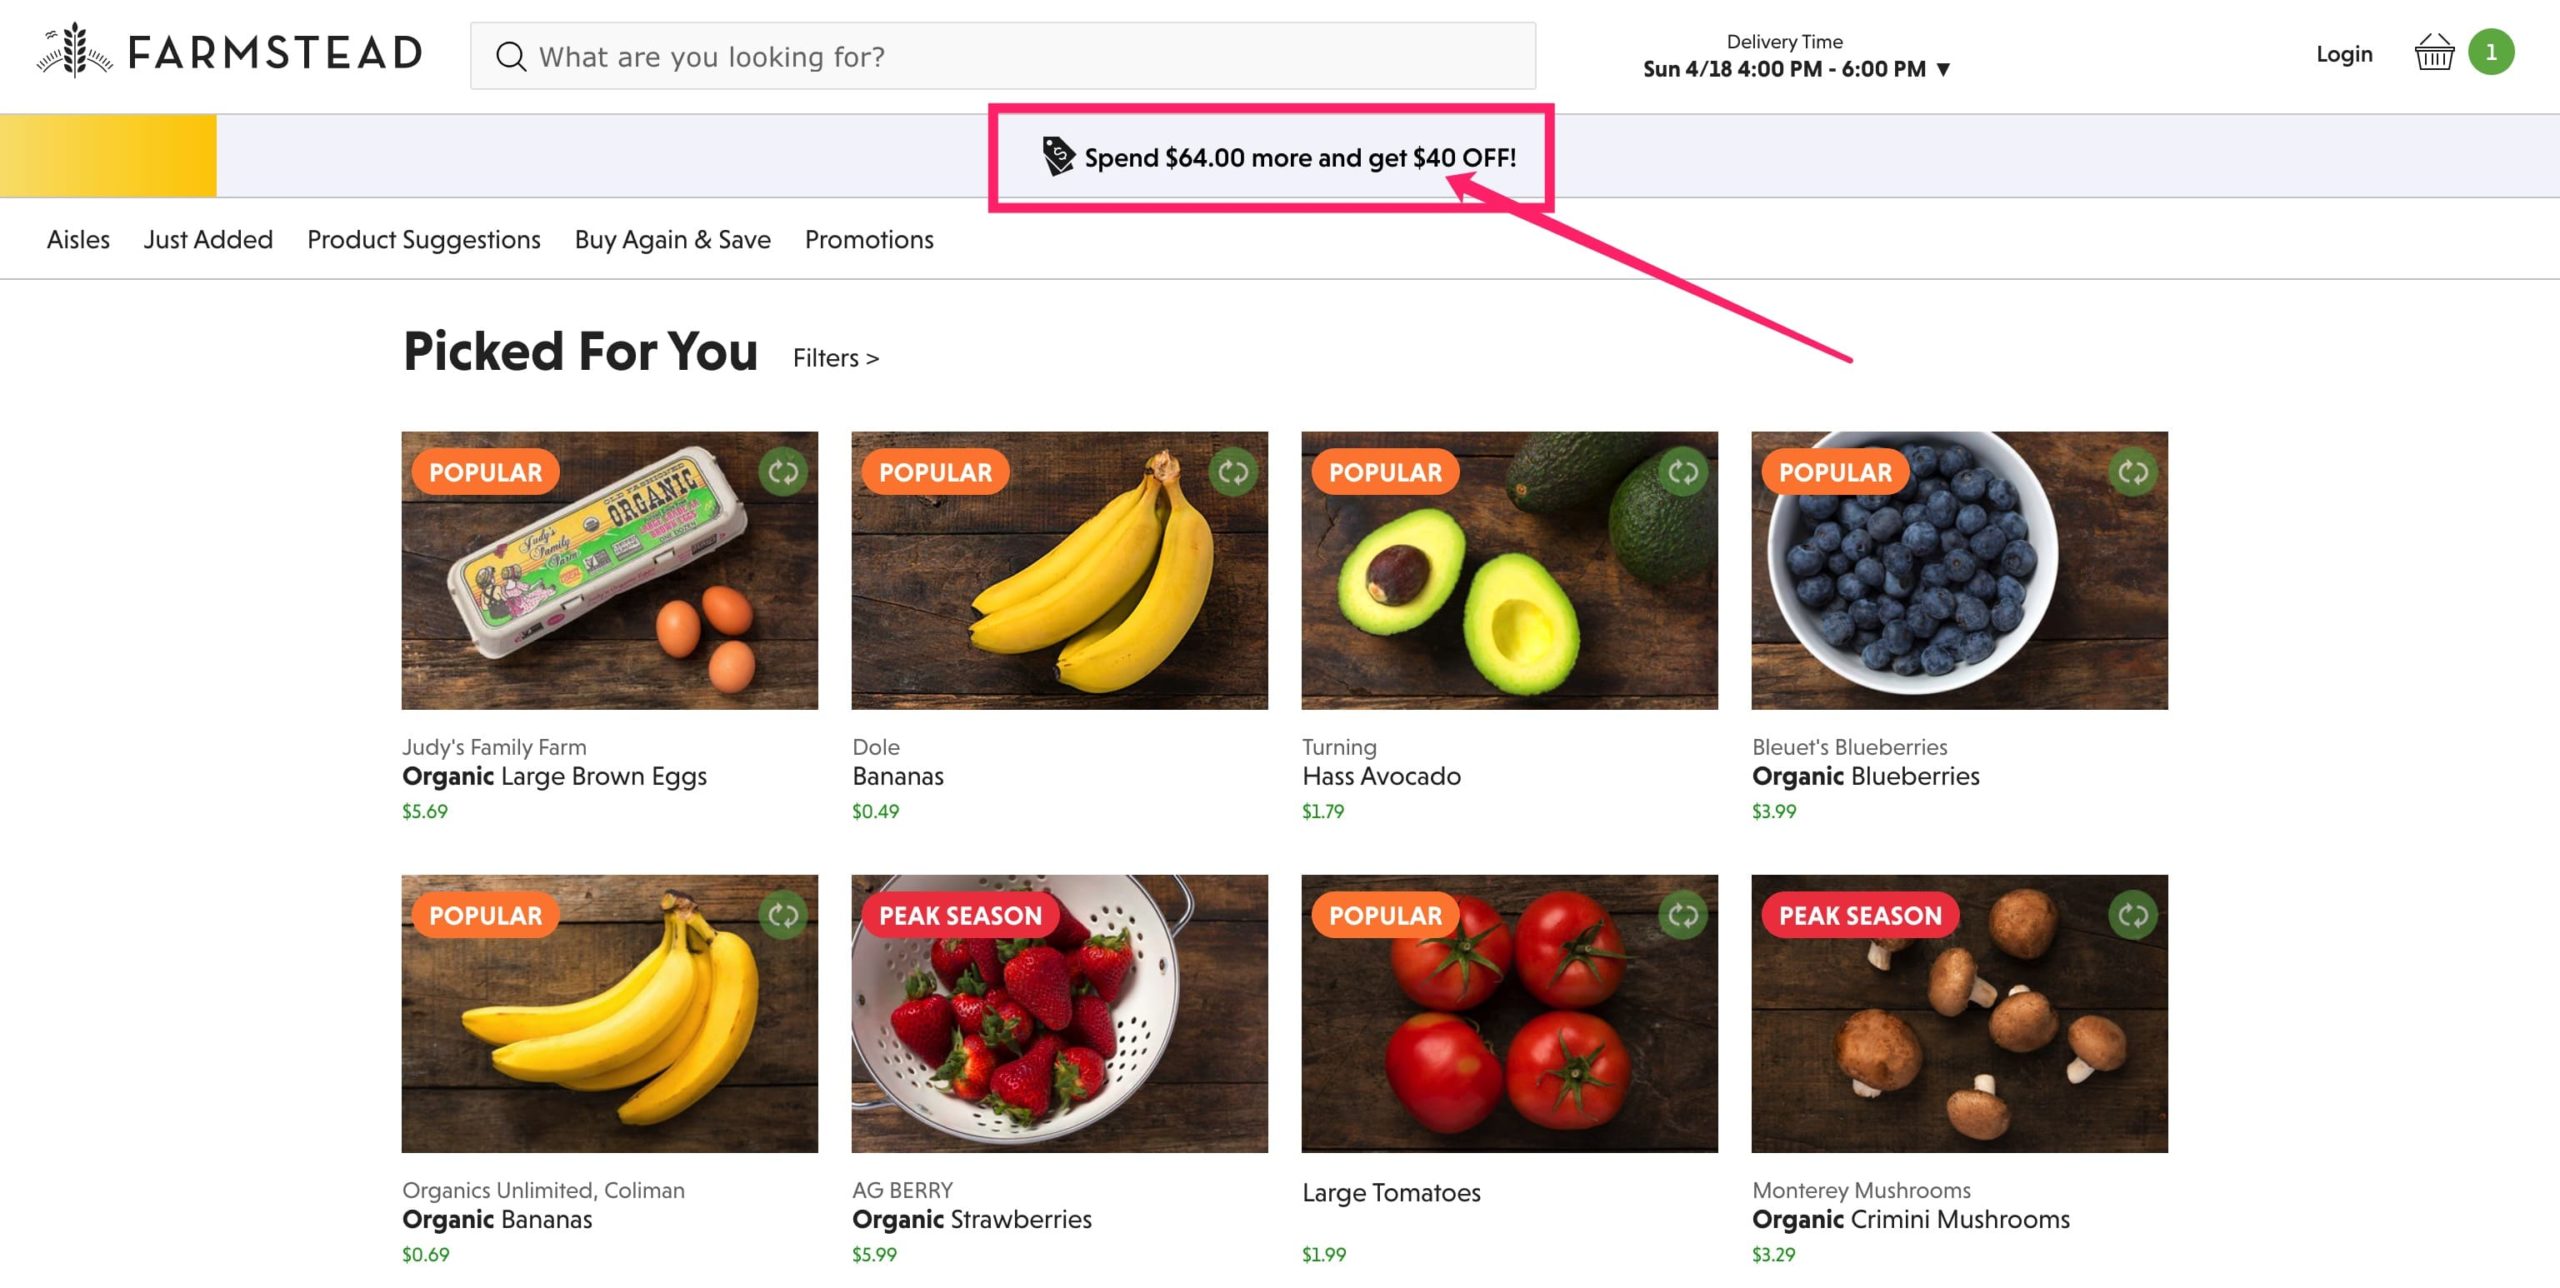The height and width of the screenshot is (1288, 2560).
Task: Click the shopping basket icon
Action: [x=2433, y=53]
